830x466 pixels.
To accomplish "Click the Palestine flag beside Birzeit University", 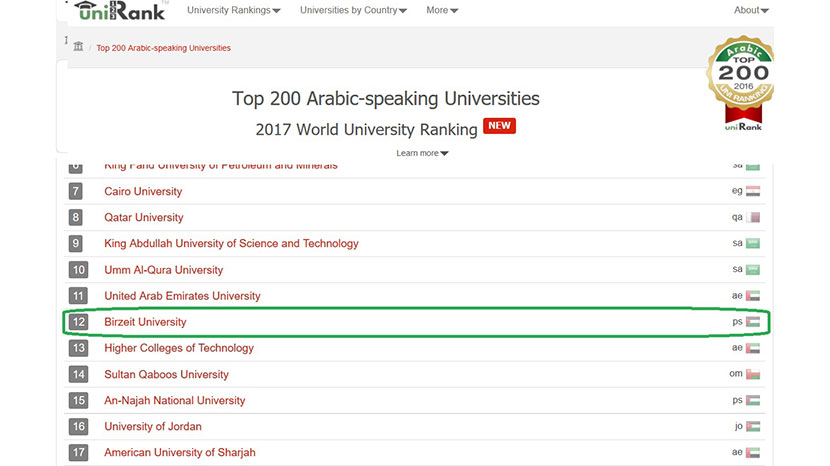I will [753, 322].
